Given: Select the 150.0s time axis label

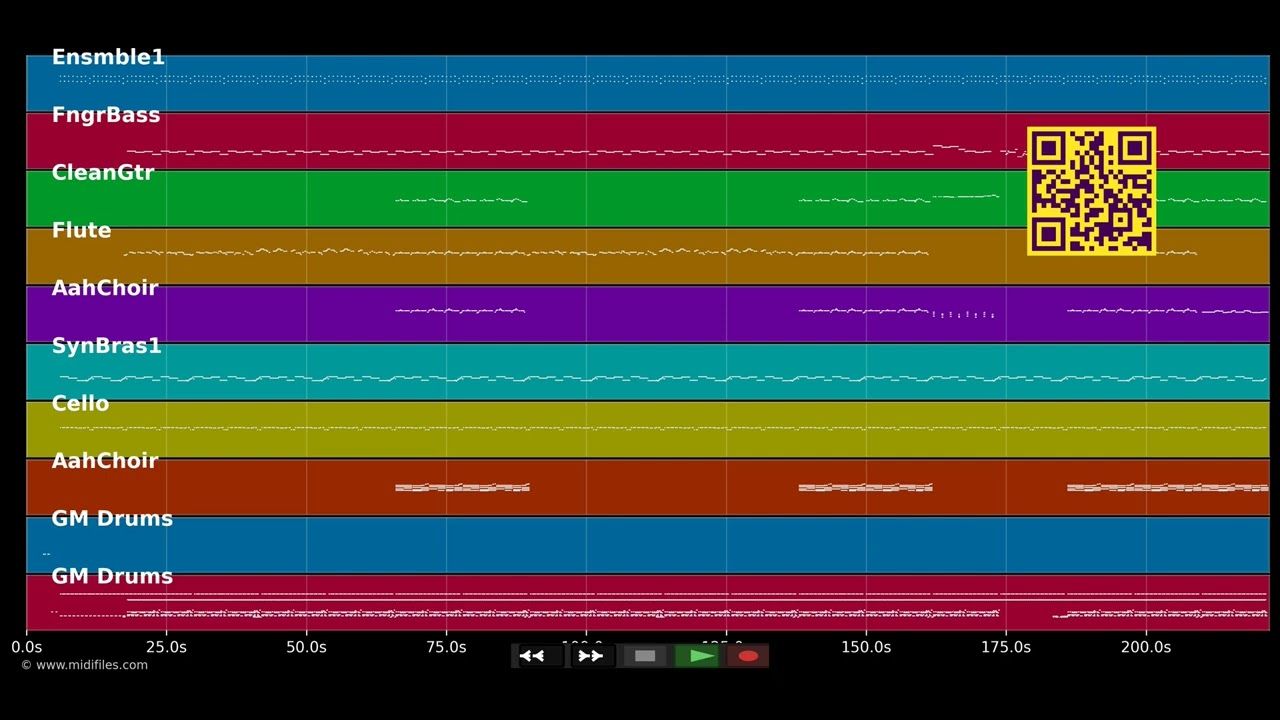Looking at the screenshot, I should click(866, 647).
